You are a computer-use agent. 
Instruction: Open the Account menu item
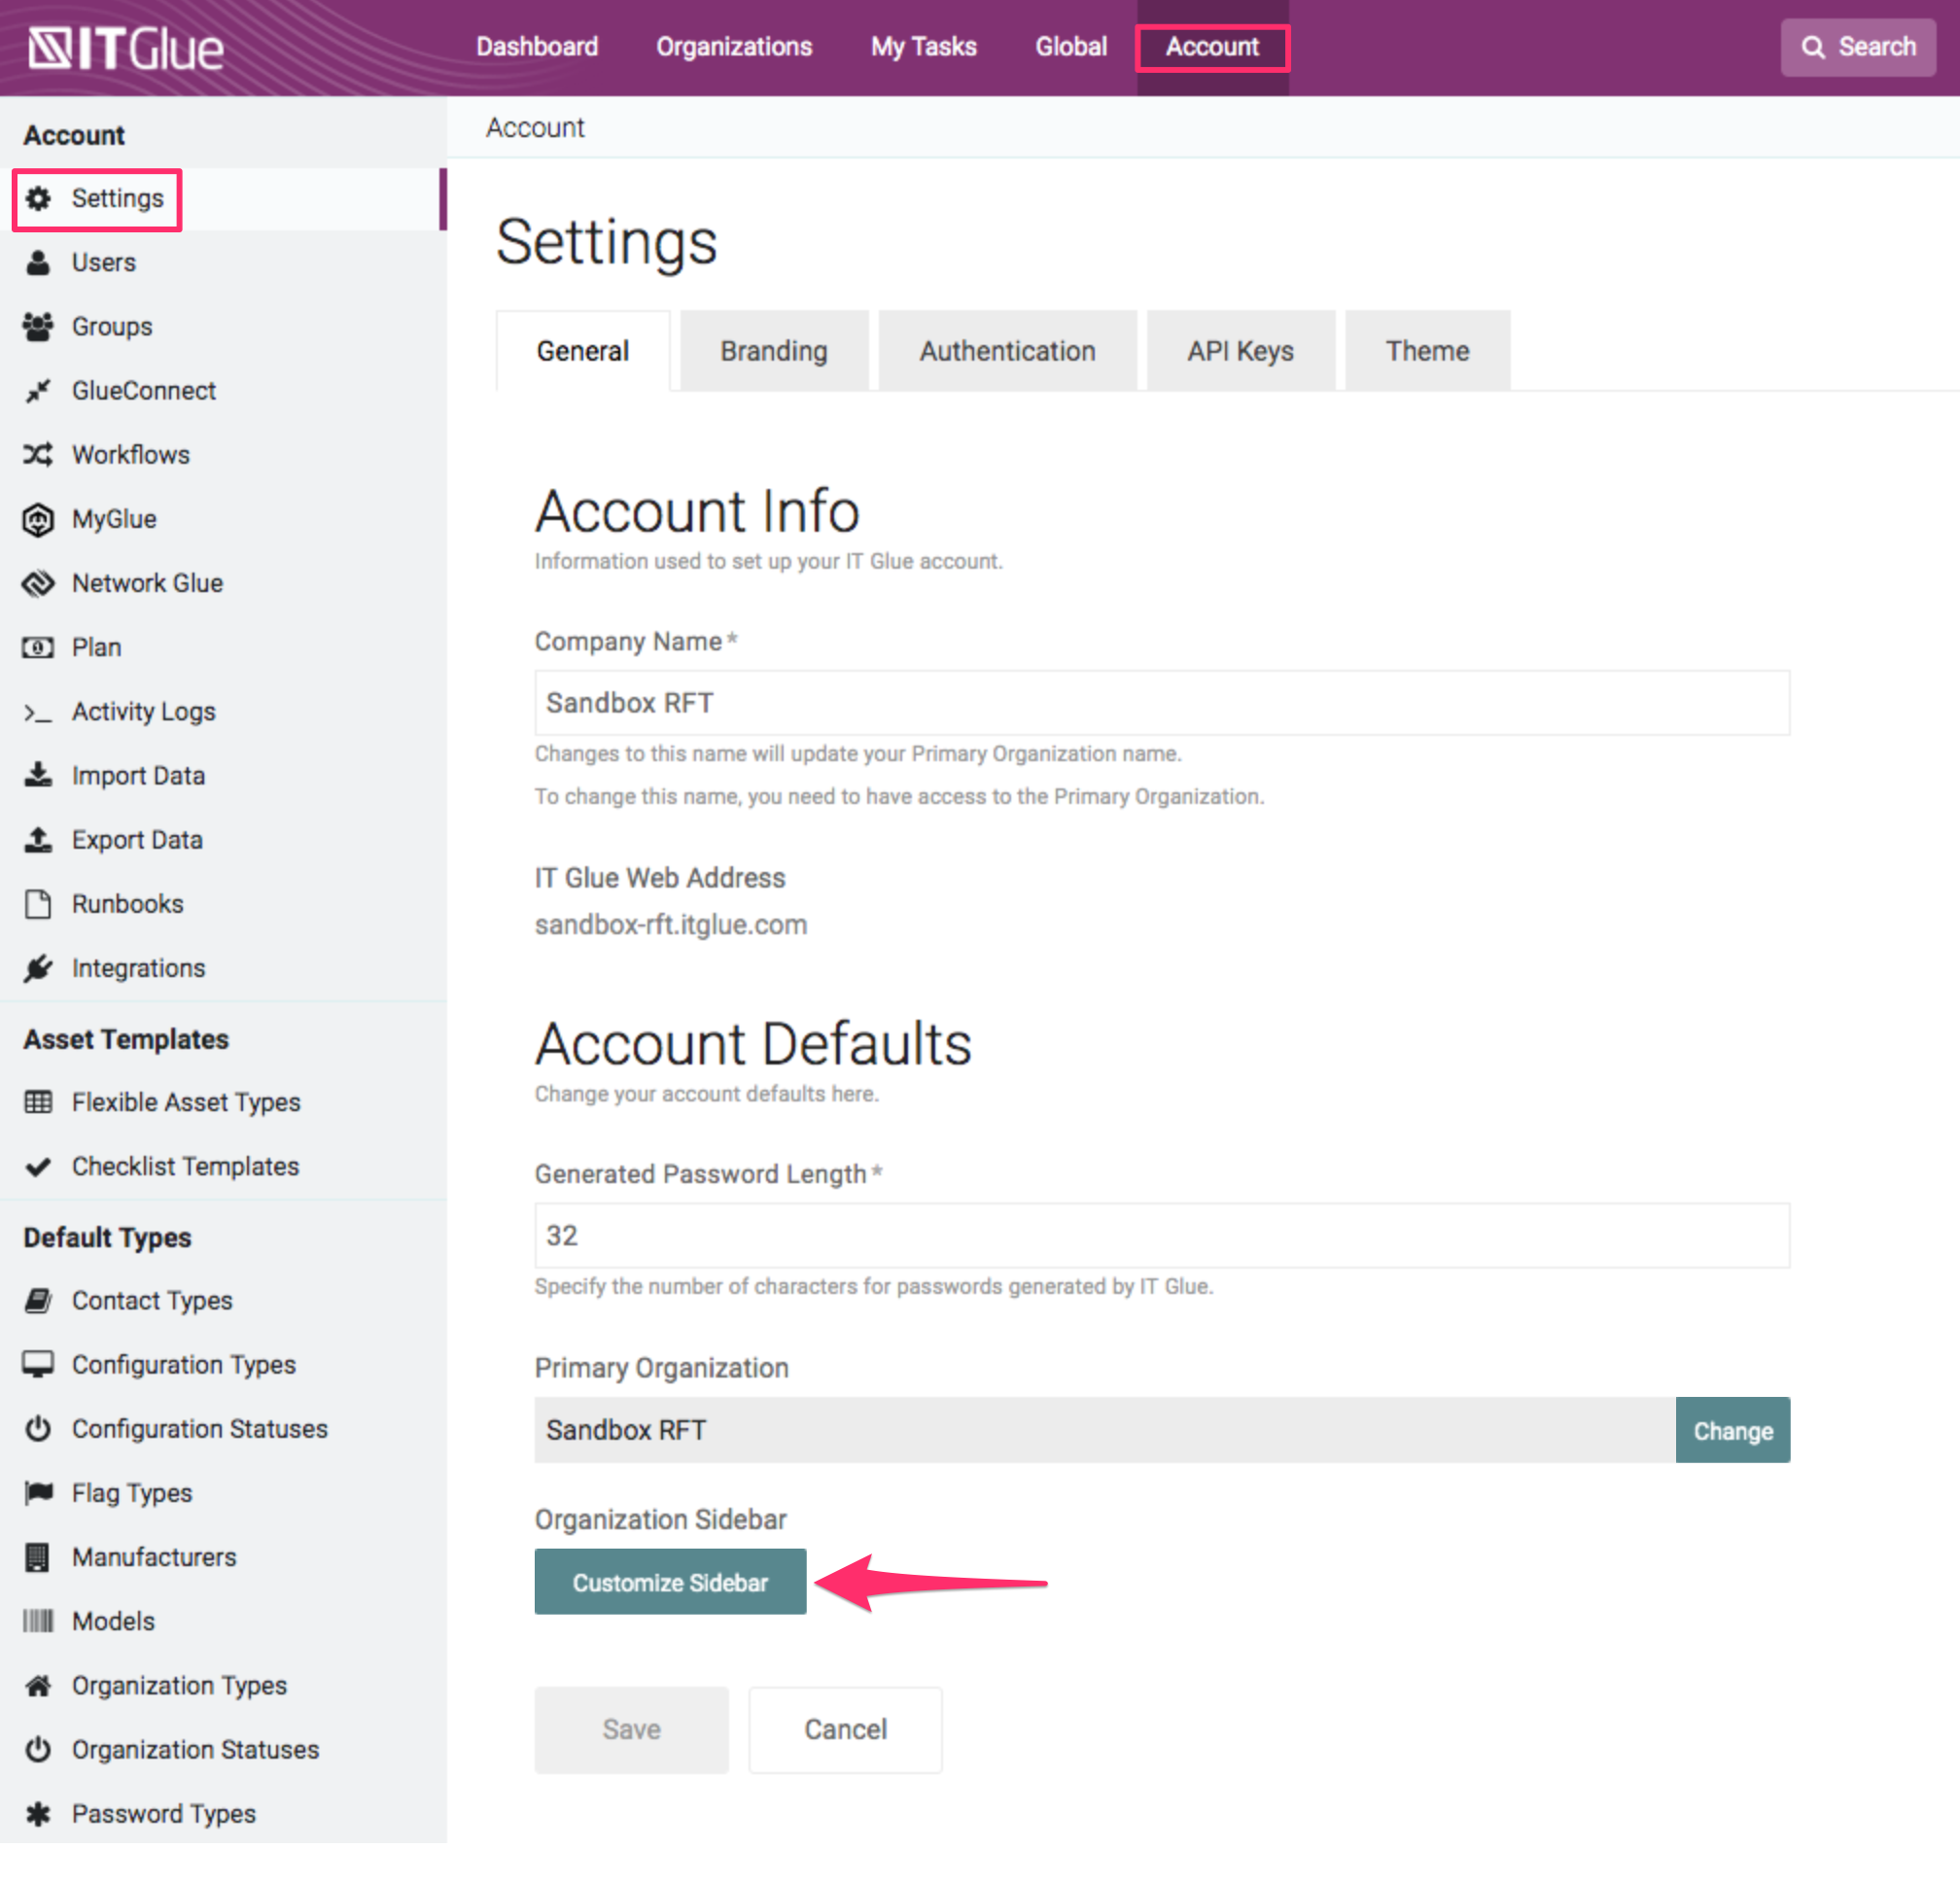(x=1212, y=46)
